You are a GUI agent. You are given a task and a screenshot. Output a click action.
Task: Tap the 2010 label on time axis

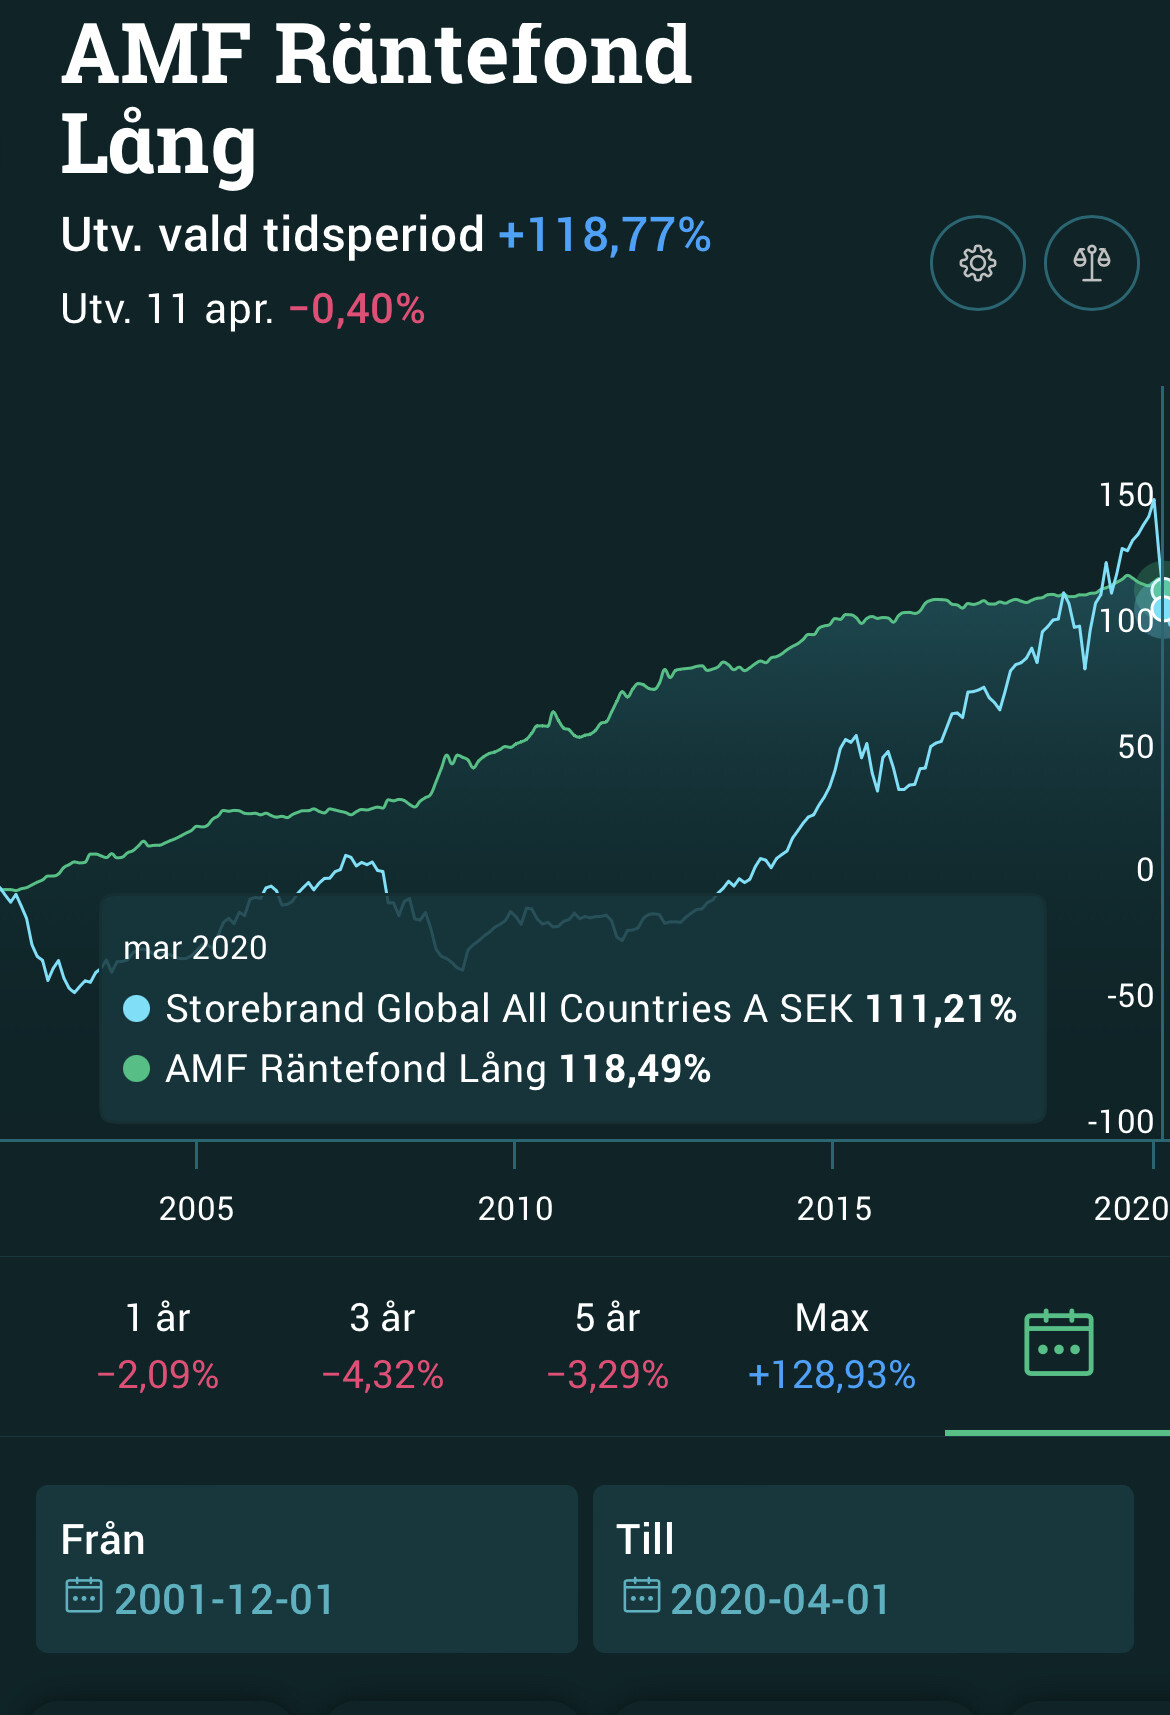point(515,1208)
